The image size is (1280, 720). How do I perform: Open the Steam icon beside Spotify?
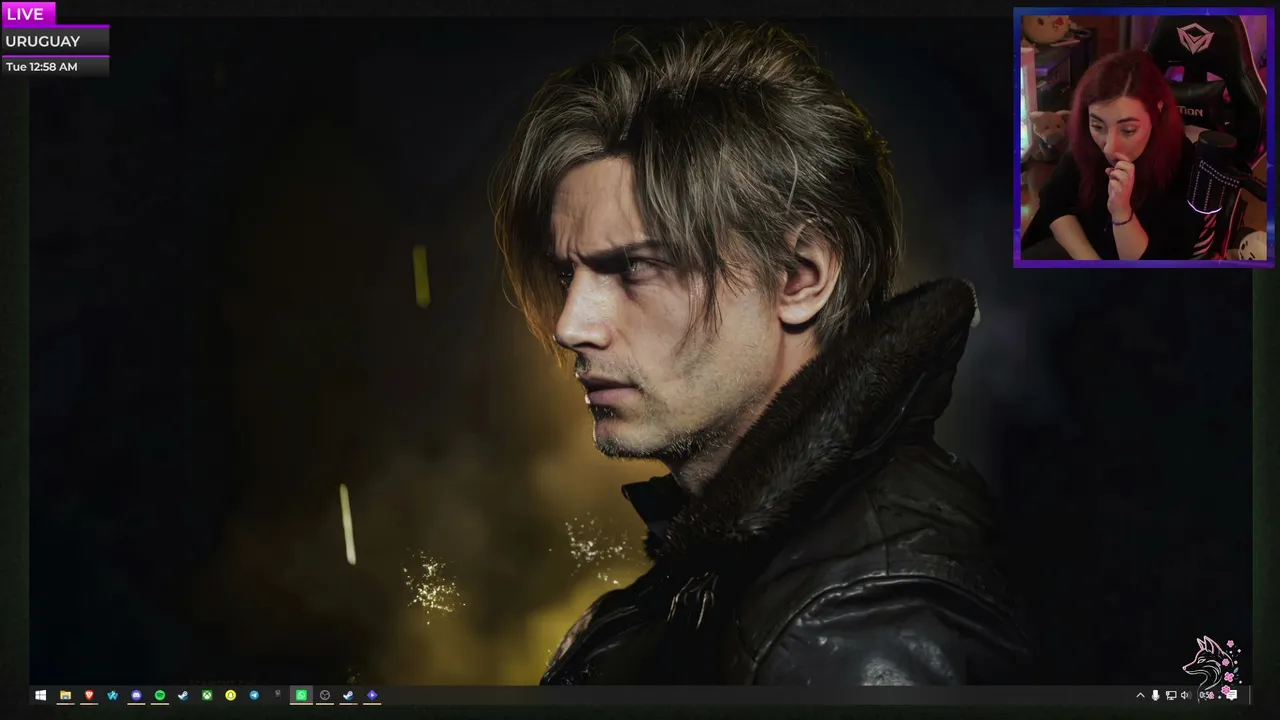tap(183, 695)
